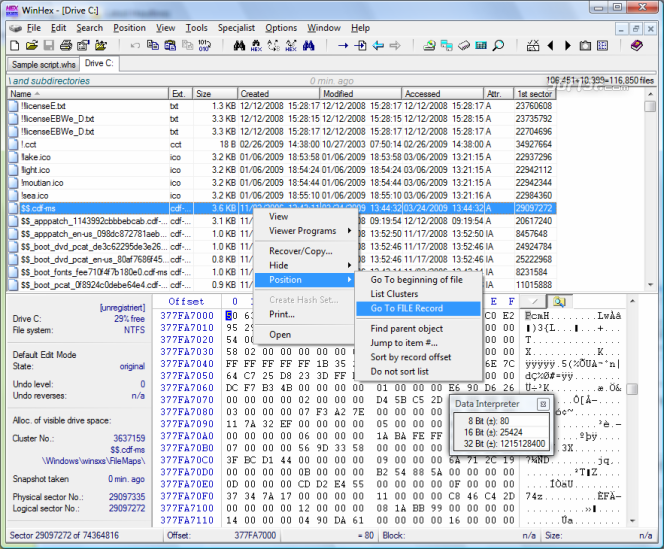Screen dimensions: 664x549
Task: Click the Properties icon beside the printer
Action: 83,45
